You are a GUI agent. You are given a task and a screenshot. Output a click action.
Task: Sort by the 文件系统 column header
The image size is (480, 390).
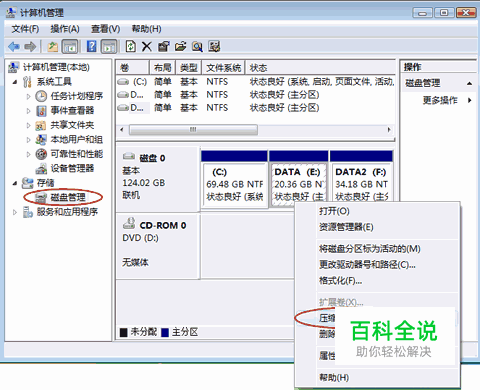pos(224,68)
